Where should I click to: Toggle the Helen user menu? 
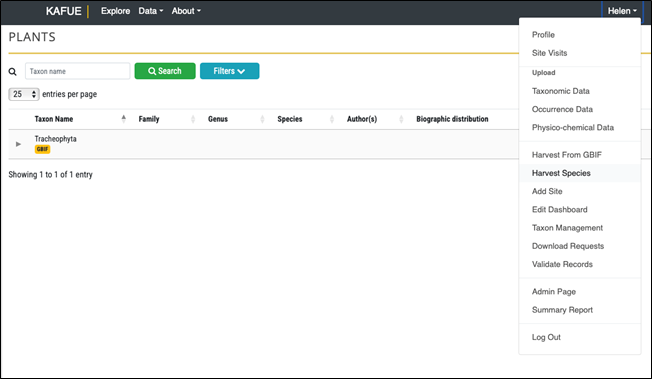coord(622,11)
